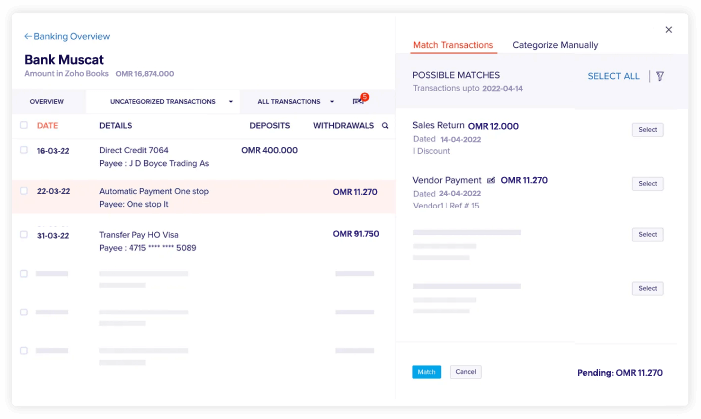Select the Uncategorized Transactions tab label

tap(163, 102)
